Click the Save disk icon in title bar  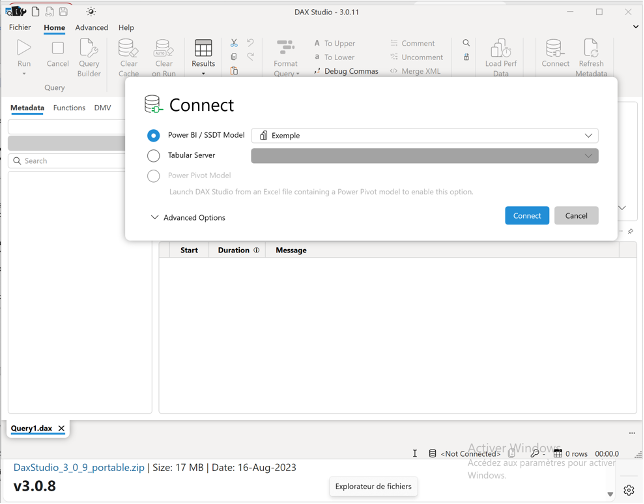pyautogui.click(x=63, y=12)
